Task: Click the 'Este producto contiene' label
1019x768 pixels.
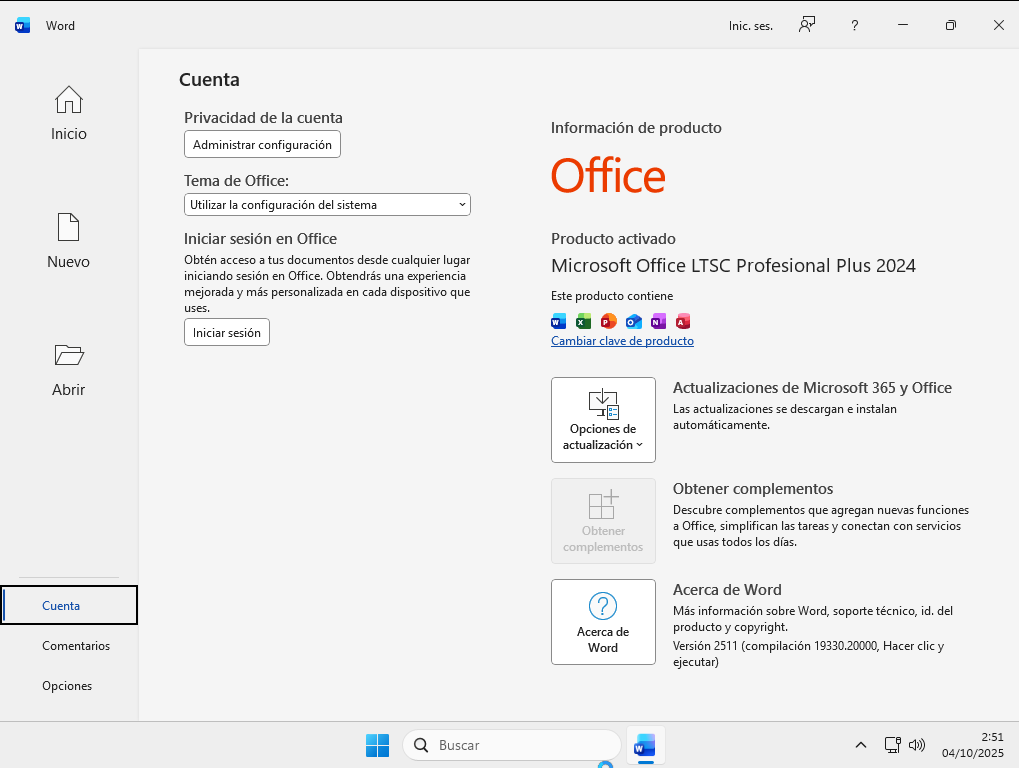Action: pyautogui.click(x=612, y=296)
